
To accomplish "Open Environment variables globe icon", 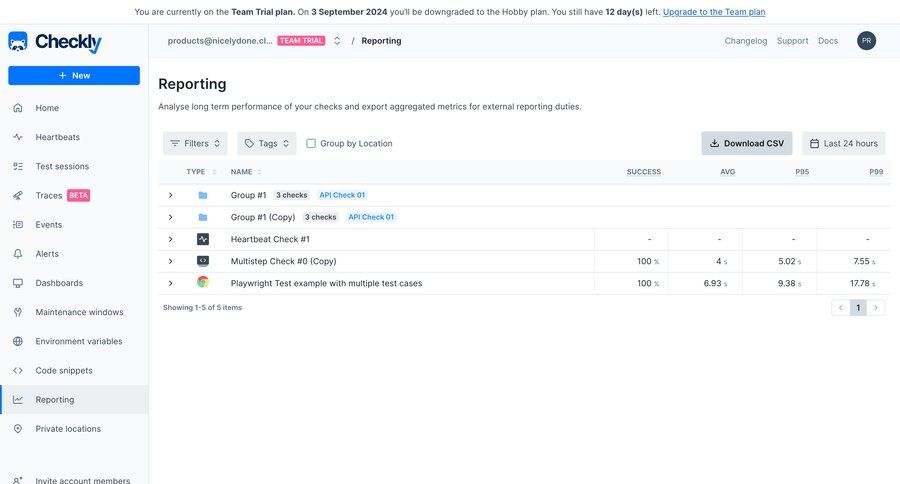I will tap(18, 341).
